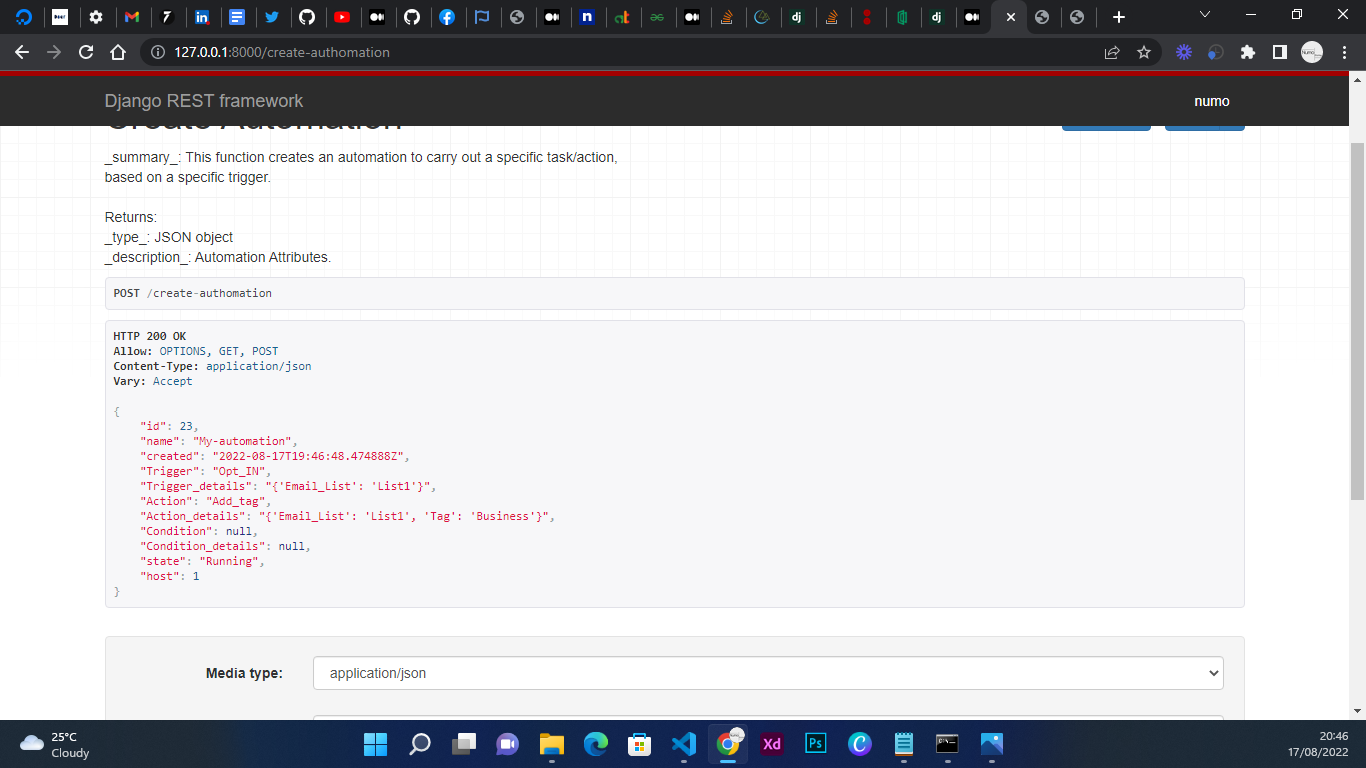Switch to the LinkedIn tab

tap(202, 17)
